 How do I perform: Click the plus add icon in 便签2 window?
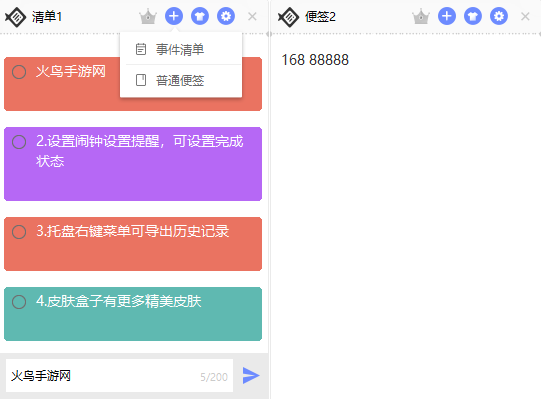tap(447, 16)
